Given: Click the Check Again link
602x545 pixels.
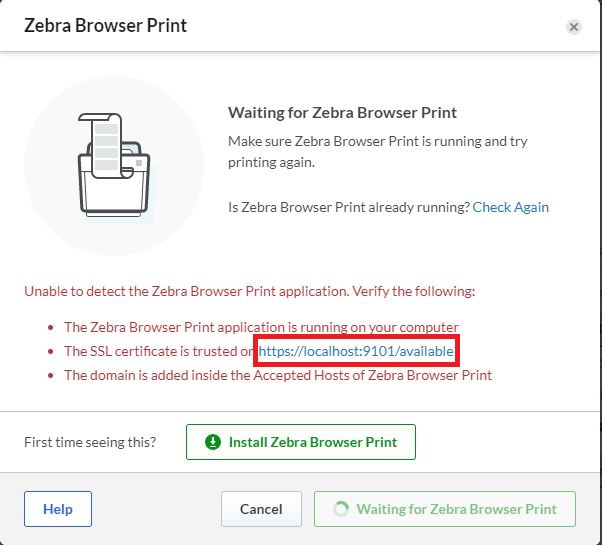Looking at the screenshot, I should tap(510, 207).
